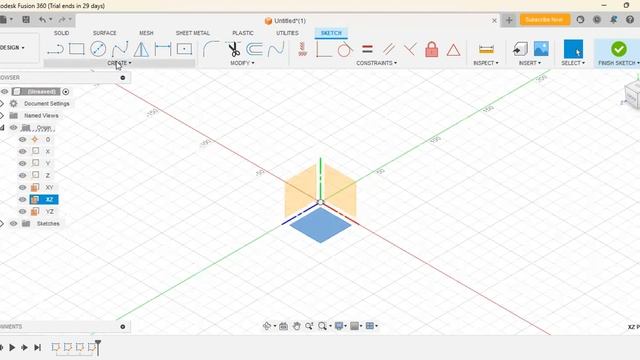This screenshot has width=640, height=360.
Task: Switch to the UTILITIES tab
Action: (x=287, y=33)
